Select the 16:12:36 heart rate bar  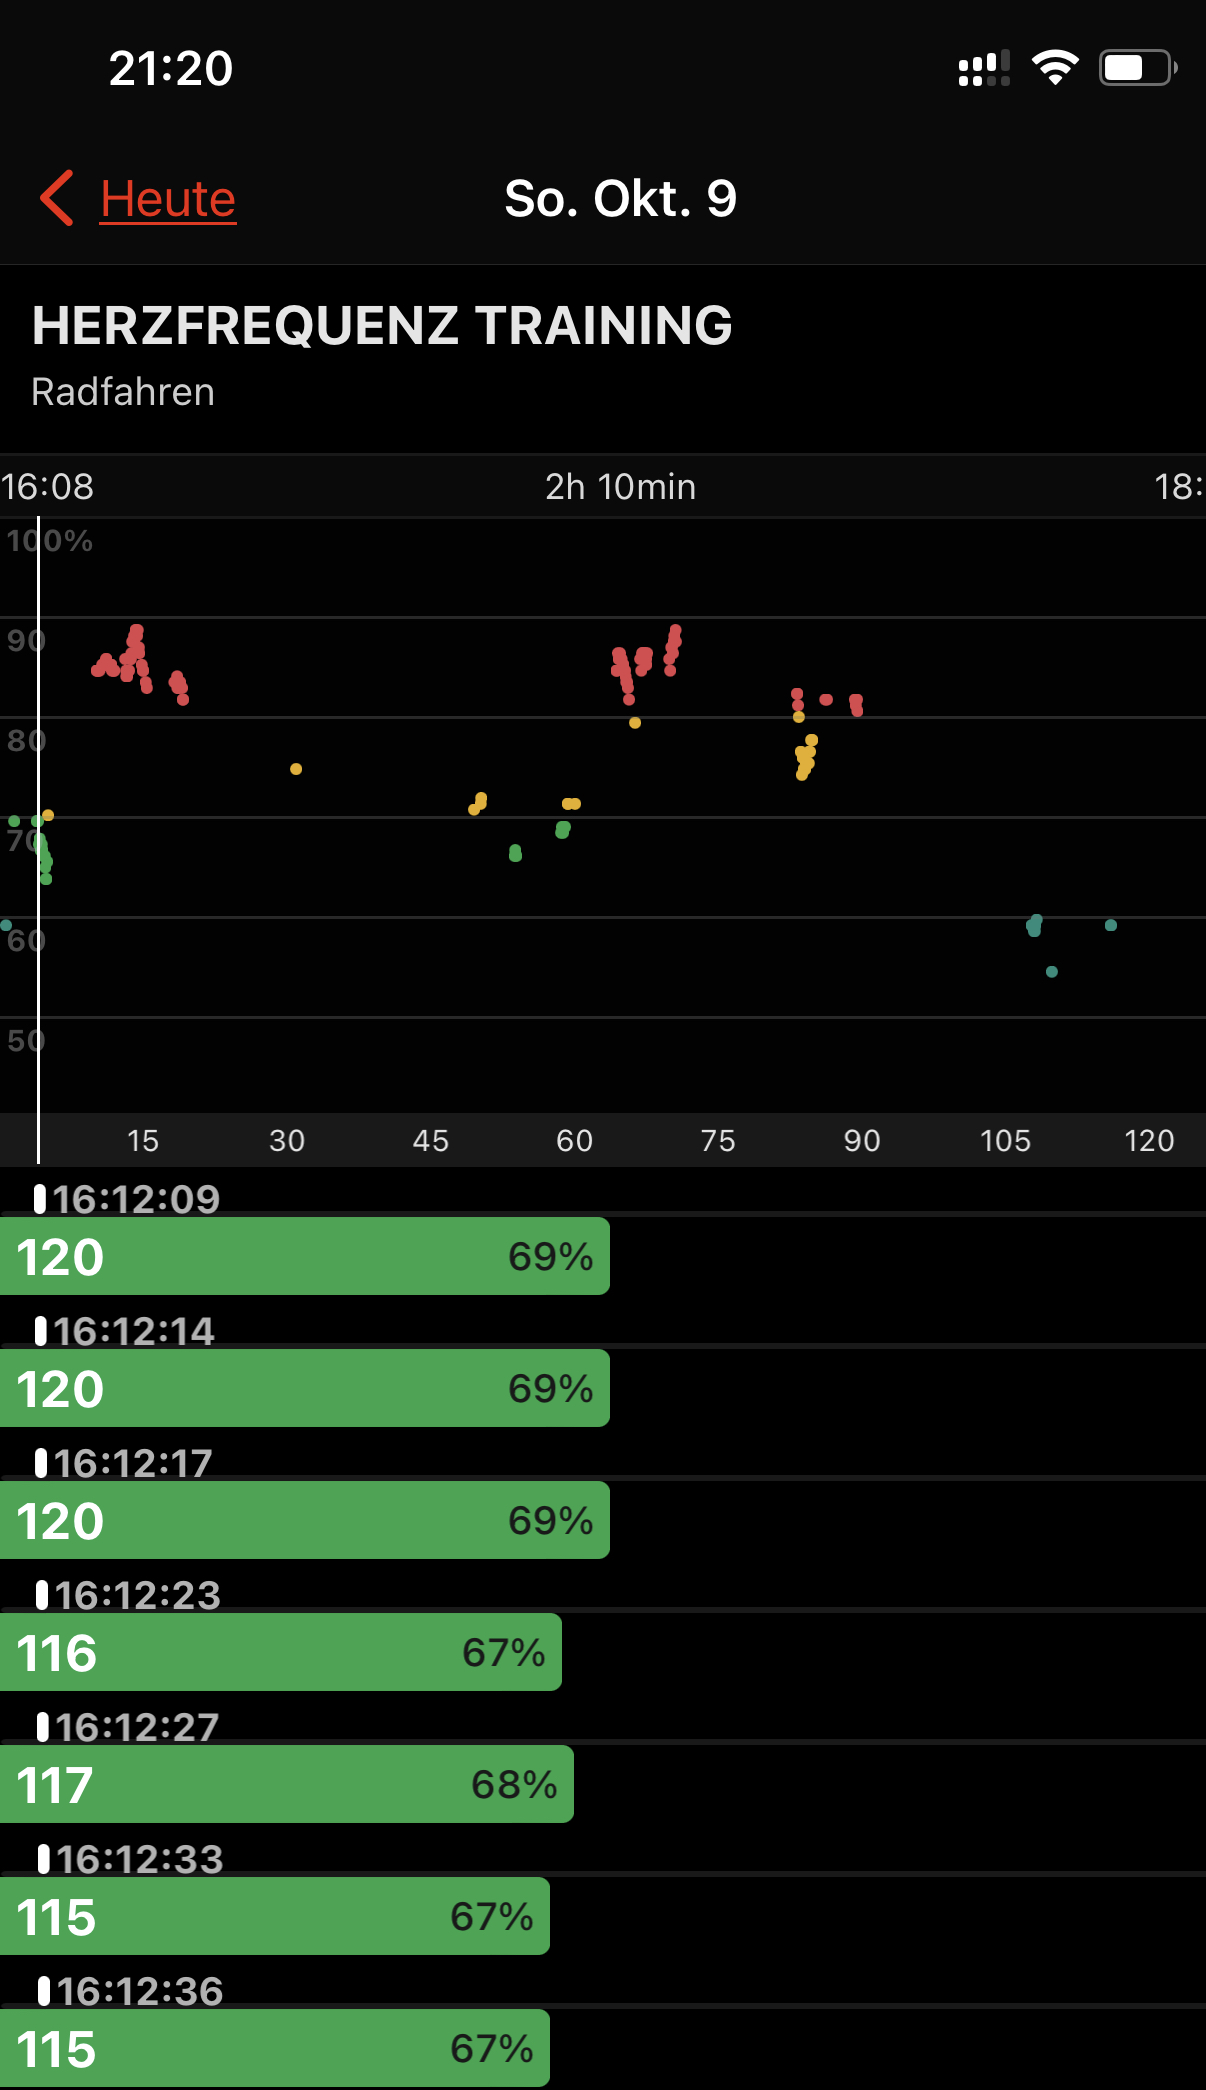click(x=275, y=2048)
